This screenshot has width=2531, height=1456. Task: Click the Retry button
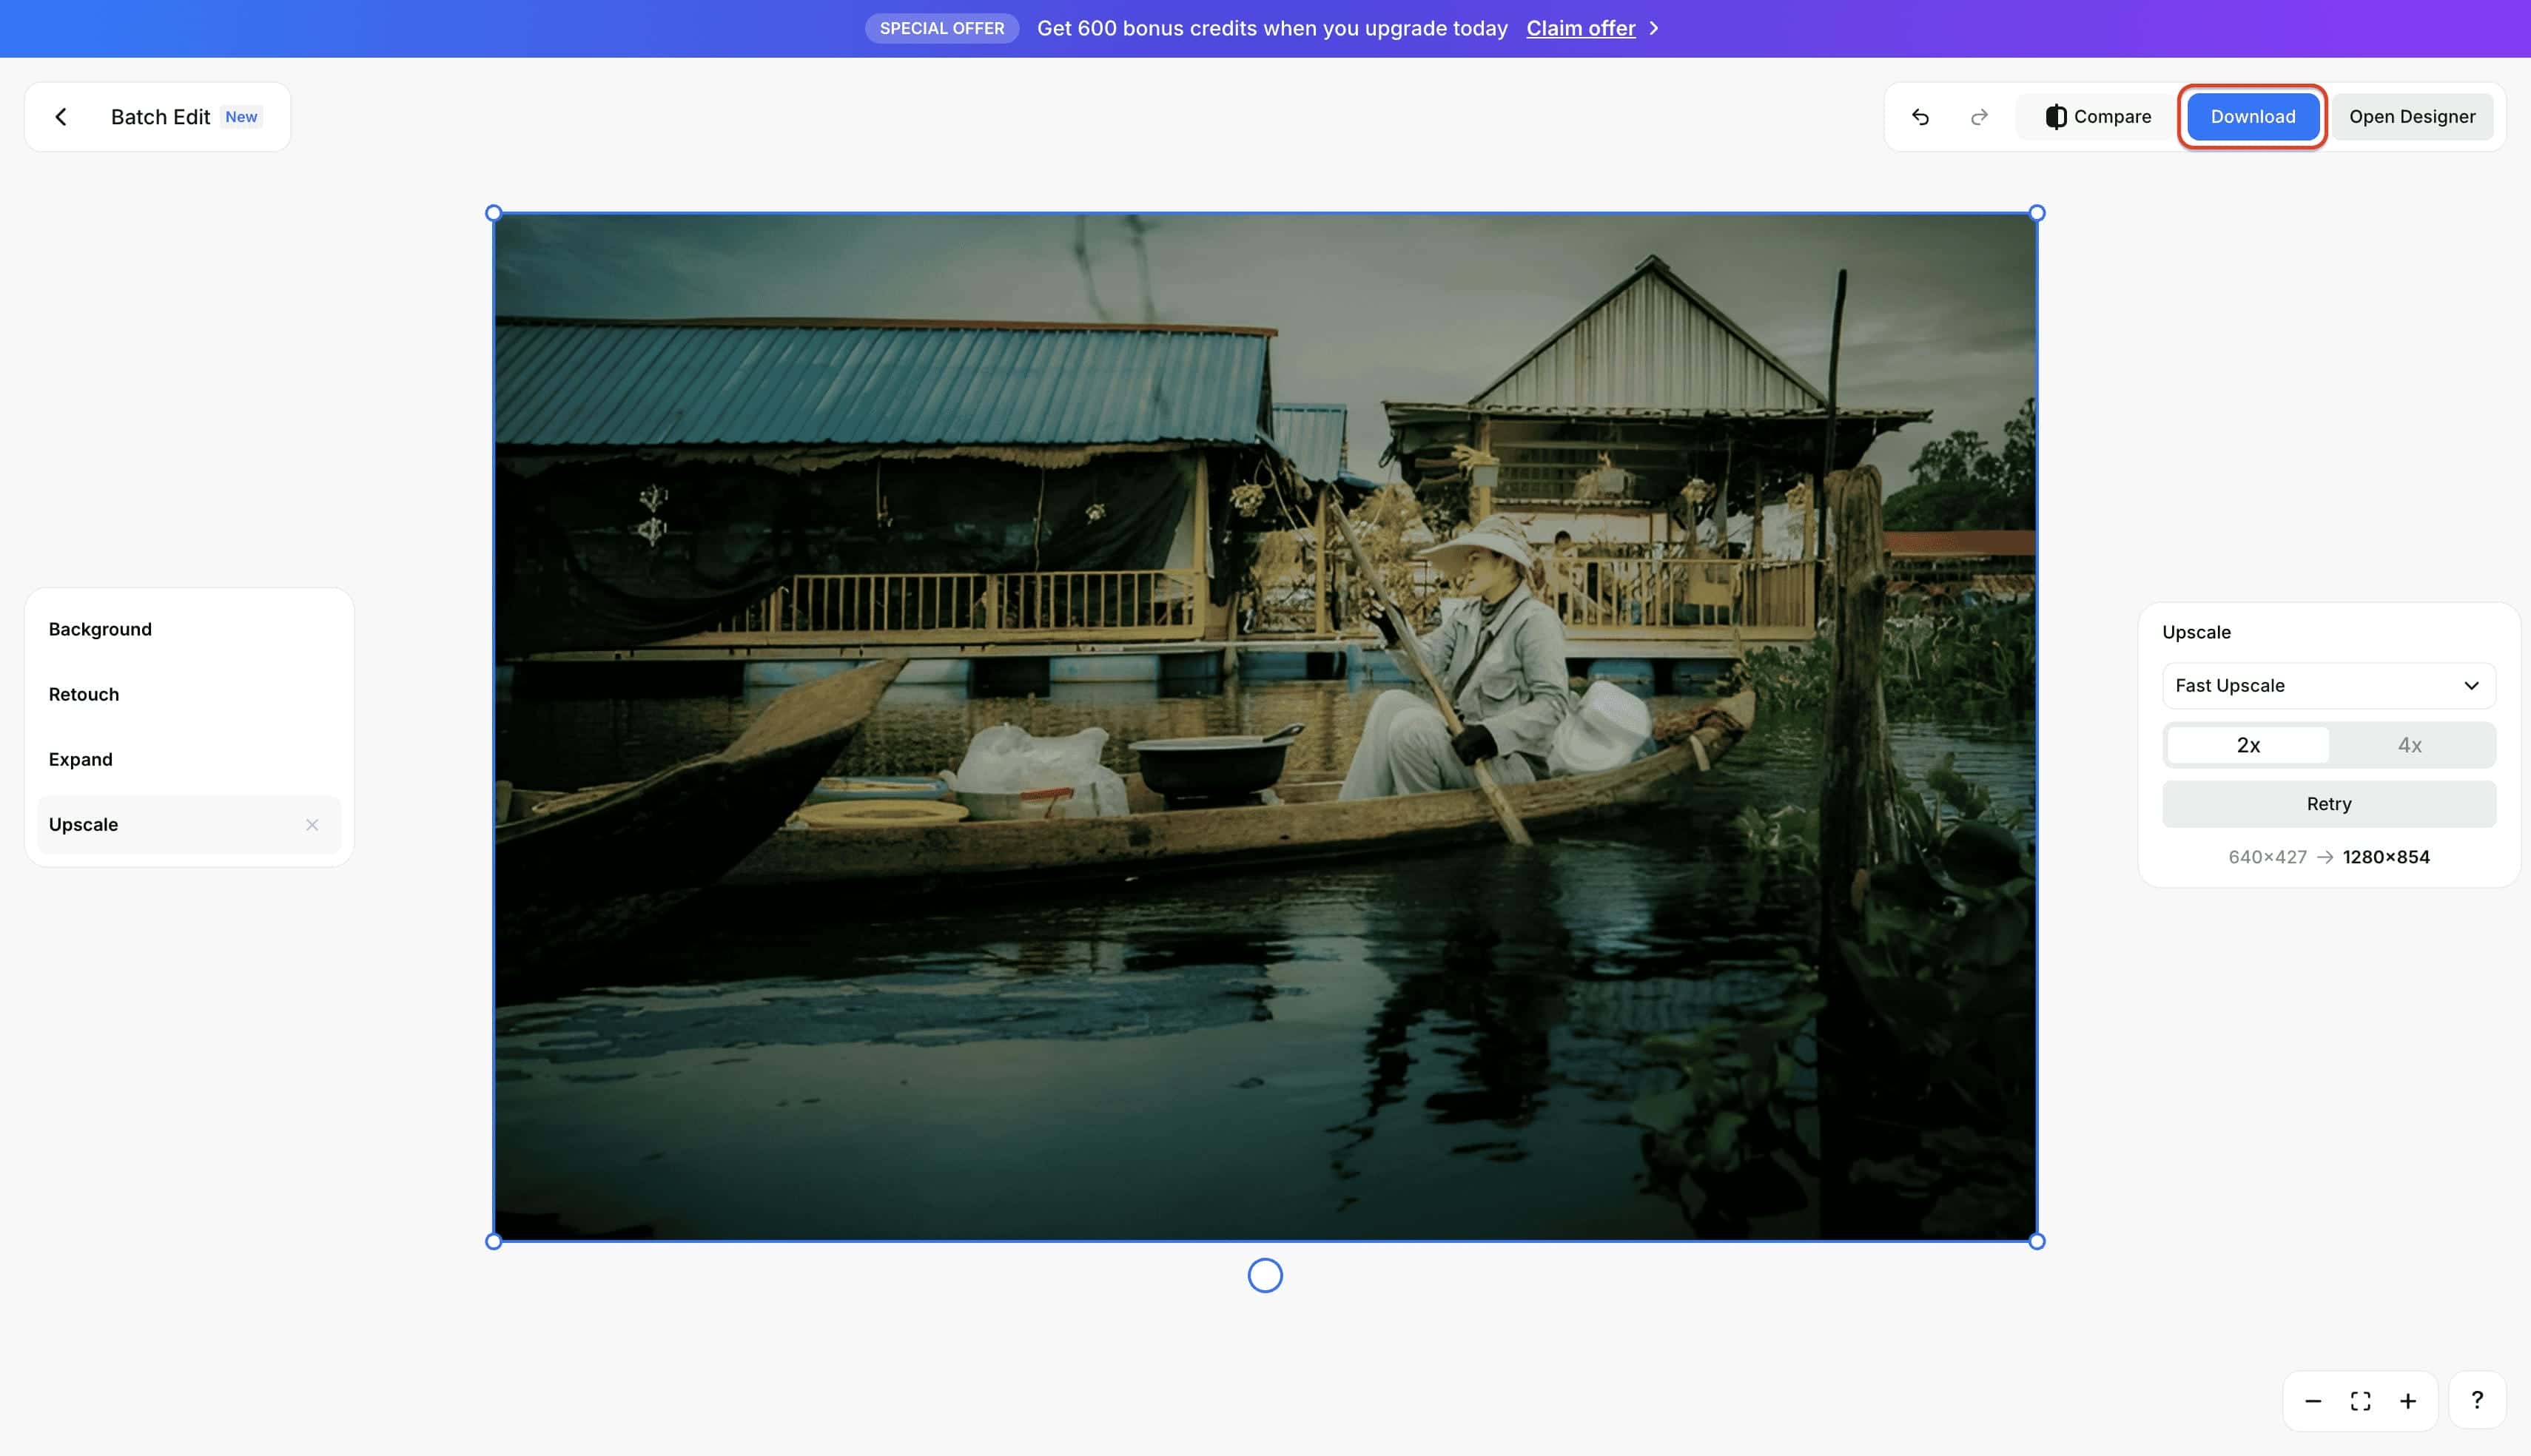pos(2328,804)
